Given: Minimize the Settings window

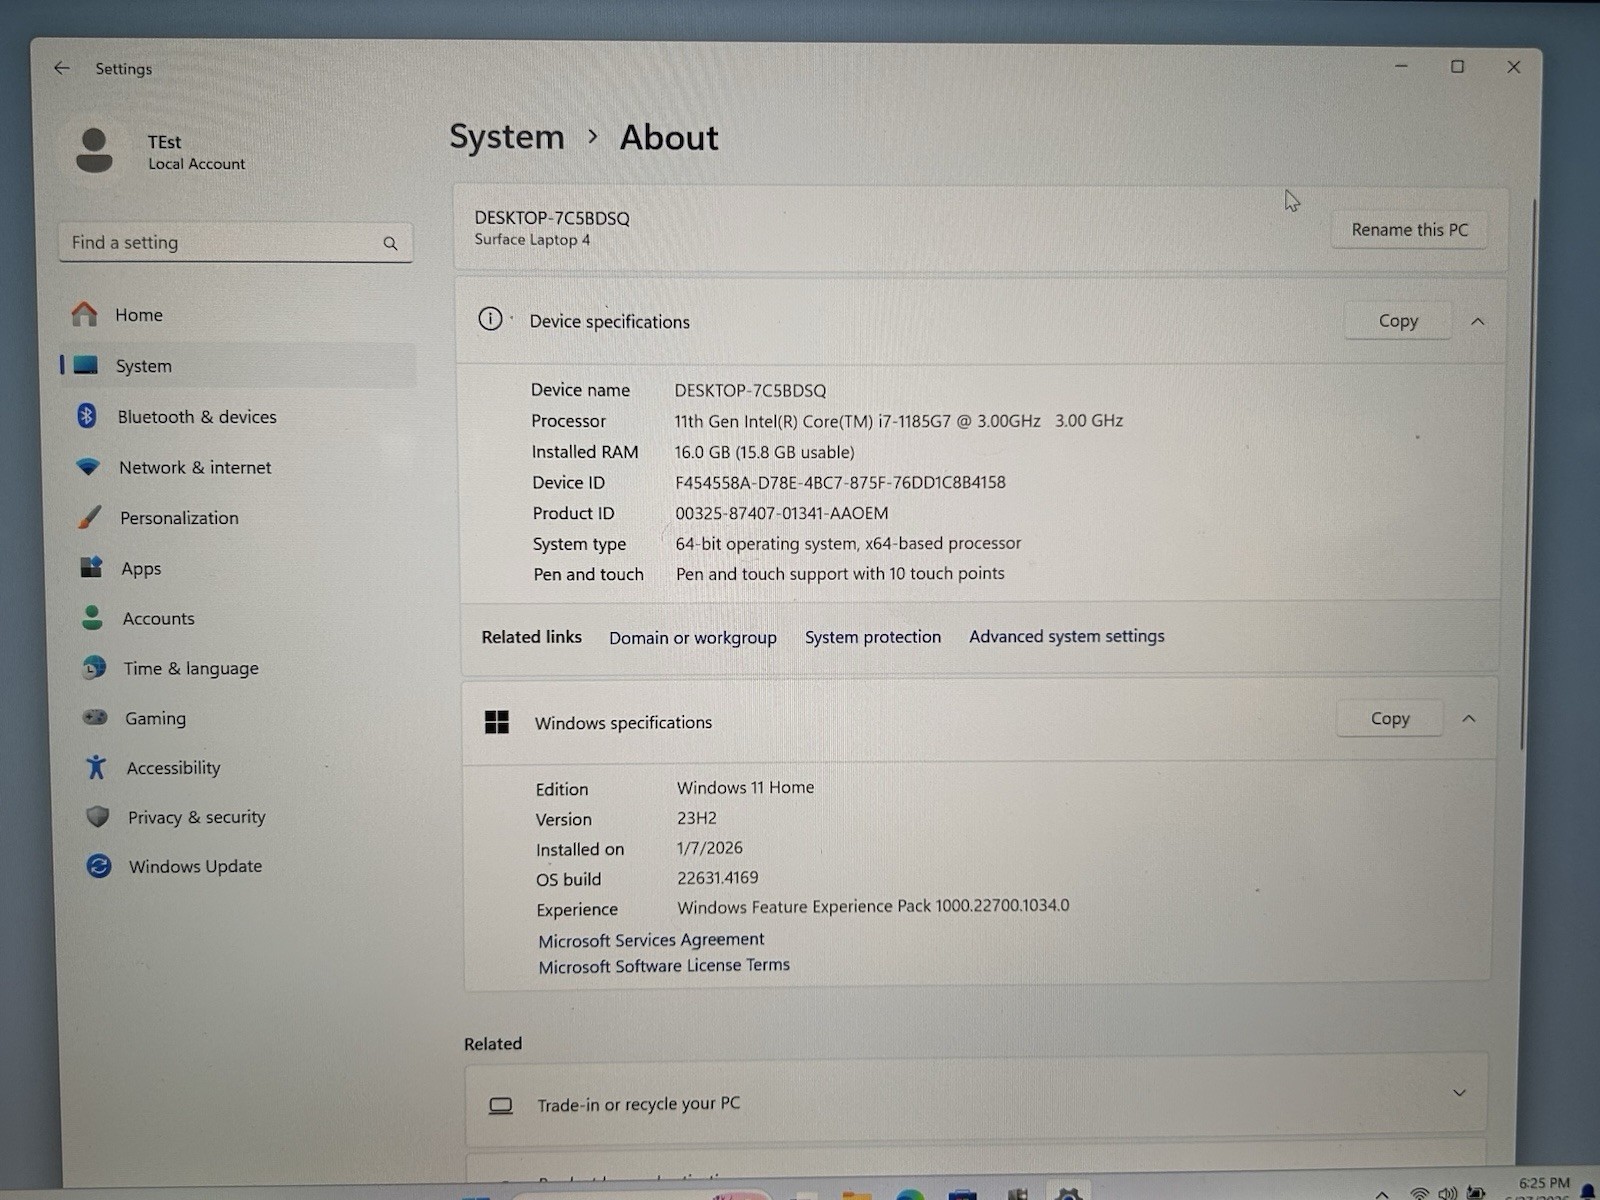Looking at the screenshot, I should pyautogui.click(x=1401, y=66).
